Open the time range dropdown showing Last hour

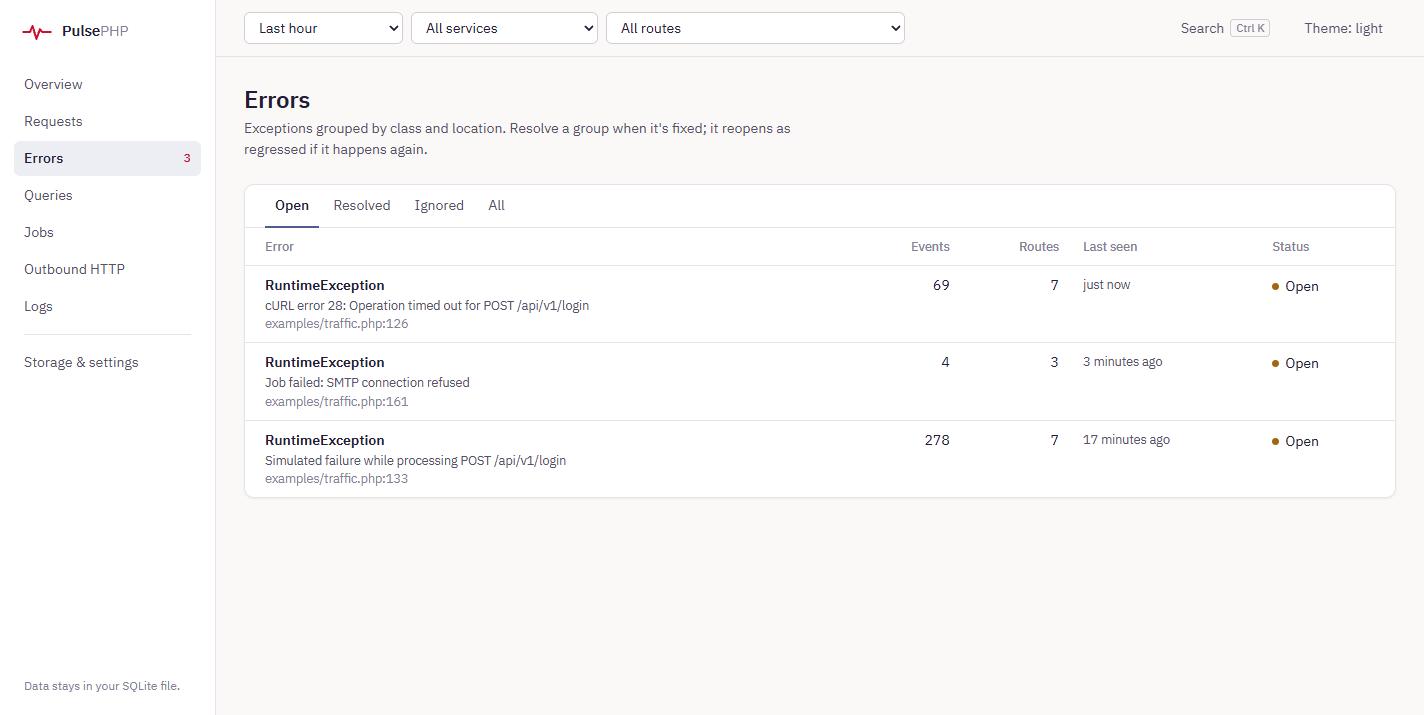click(x=323, y=28)
